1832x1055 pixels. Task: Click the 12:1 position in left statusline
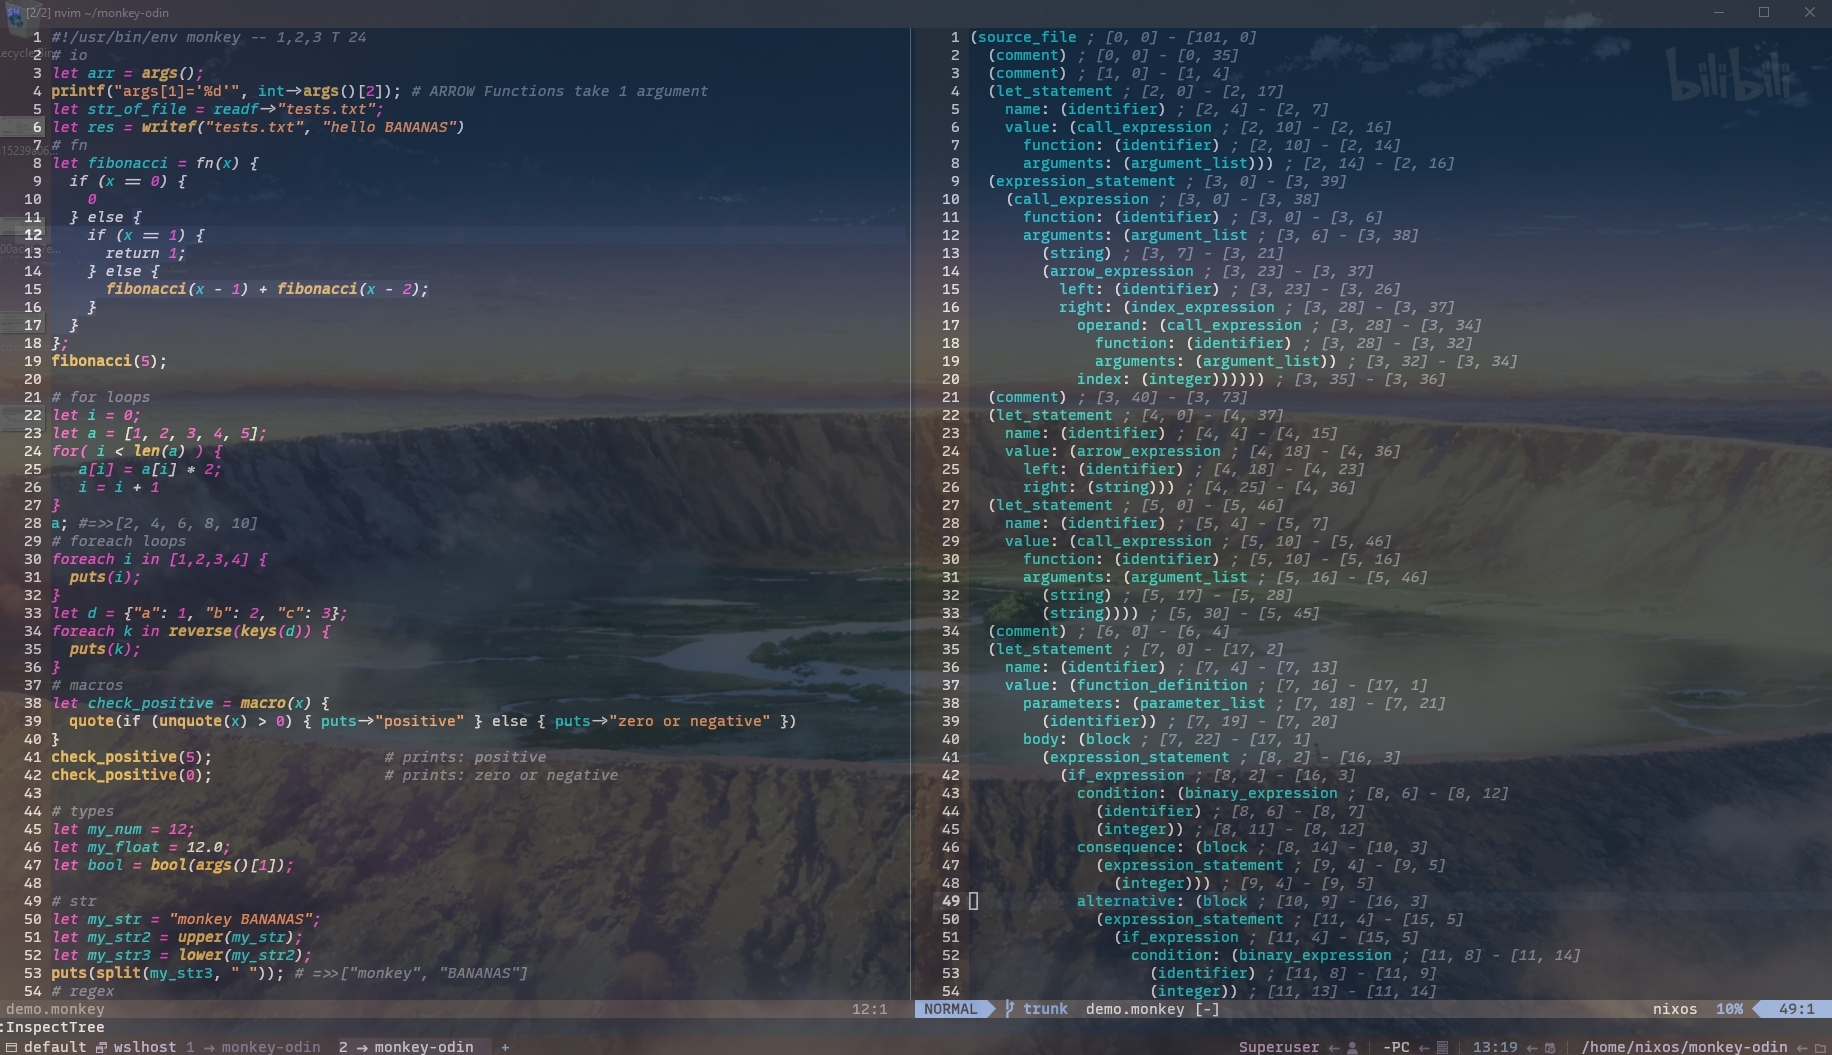[869, 1009]
